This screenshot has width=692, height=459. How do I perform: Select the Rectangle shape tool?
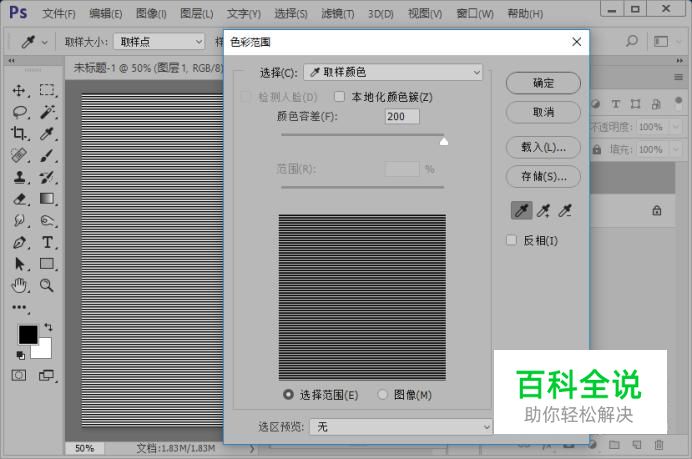[x=47, y=263]
